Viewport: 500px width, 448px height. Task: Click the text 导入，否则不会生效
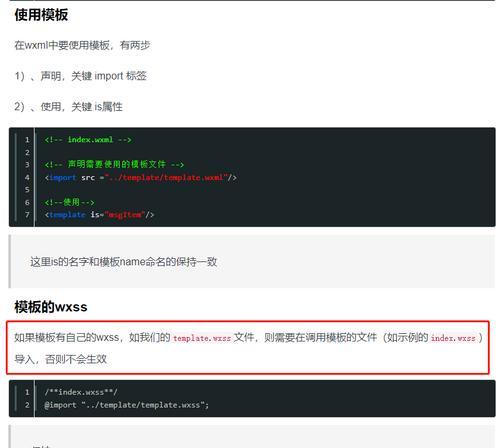[x=60, y=359]
